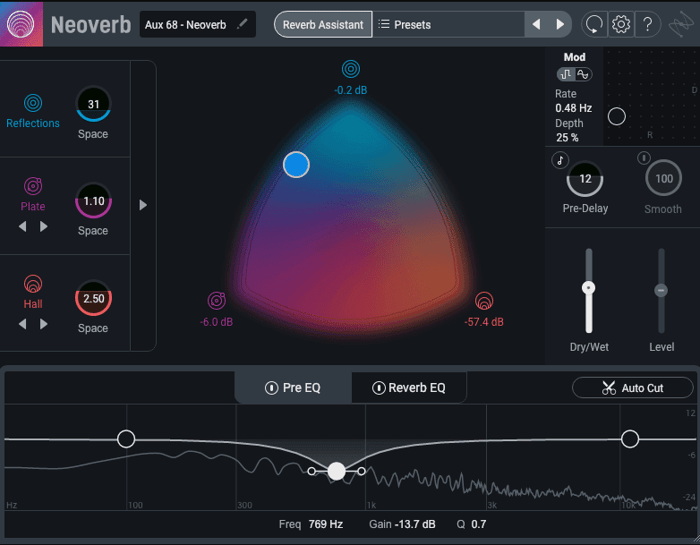Select the sine wave modulation shape
Viewport: 700px width, 545px height.
pyautogui.click(x=583, y=74)
